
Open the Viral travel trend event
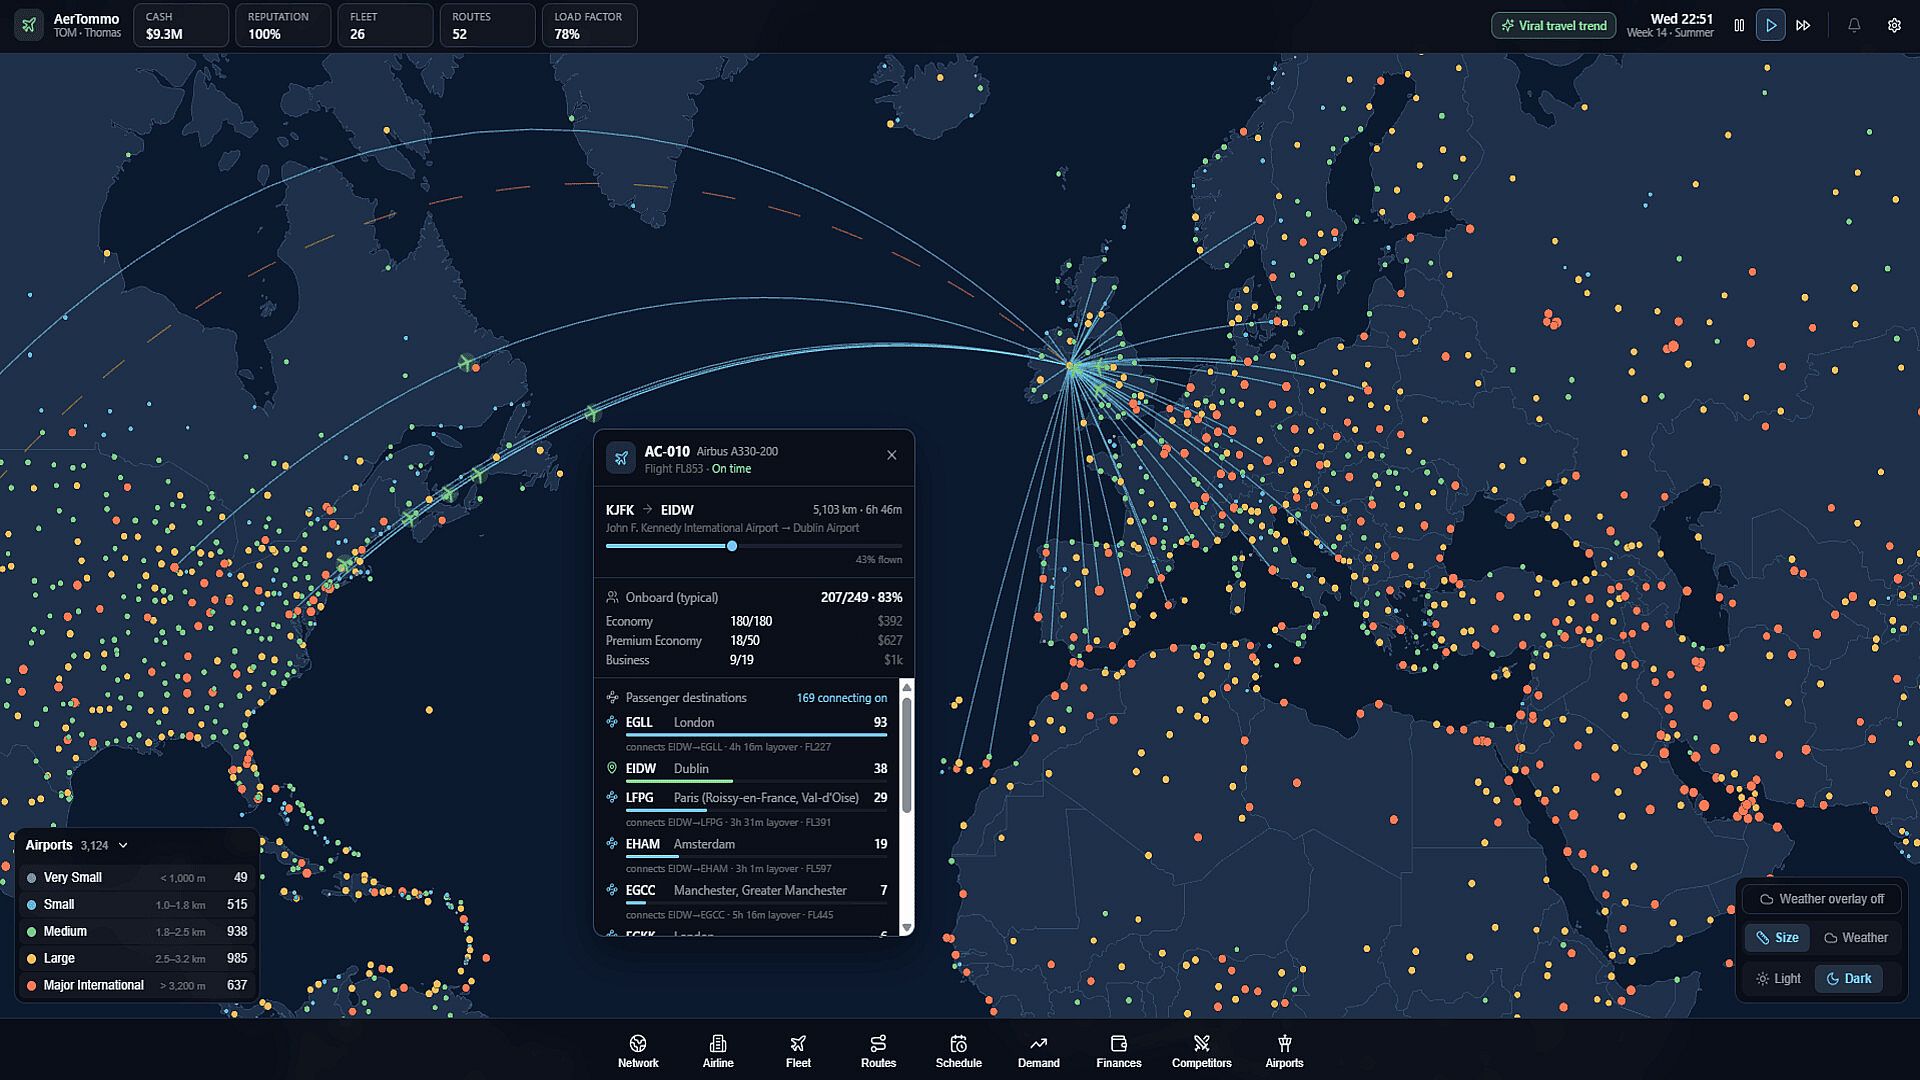(1553, 25)
